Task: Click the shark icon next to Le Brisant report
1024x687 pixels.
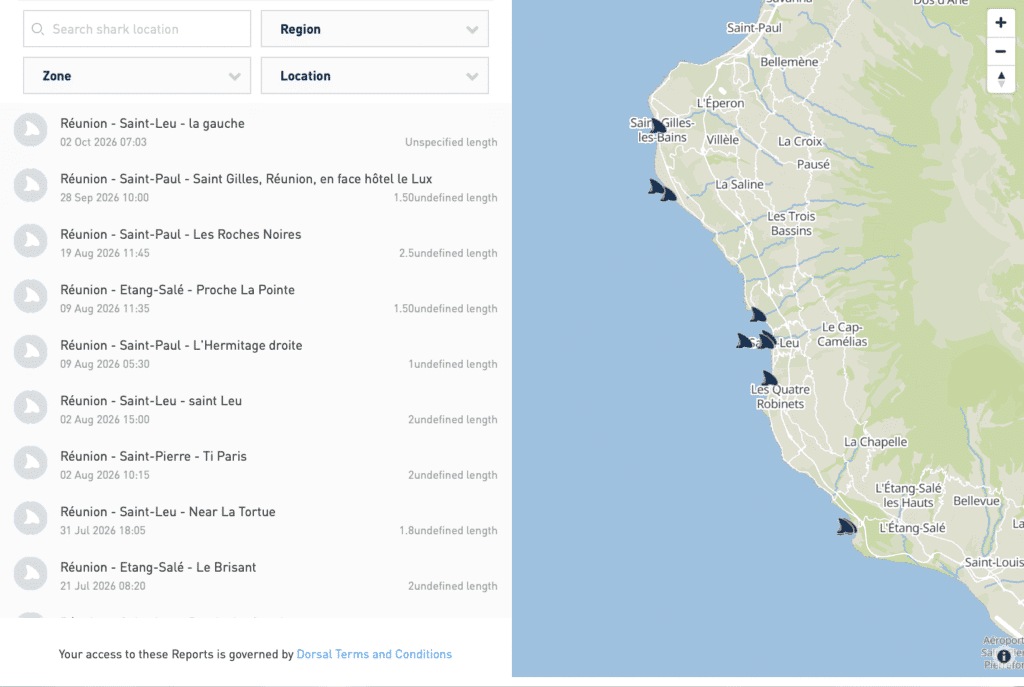Action: point(31,574)
